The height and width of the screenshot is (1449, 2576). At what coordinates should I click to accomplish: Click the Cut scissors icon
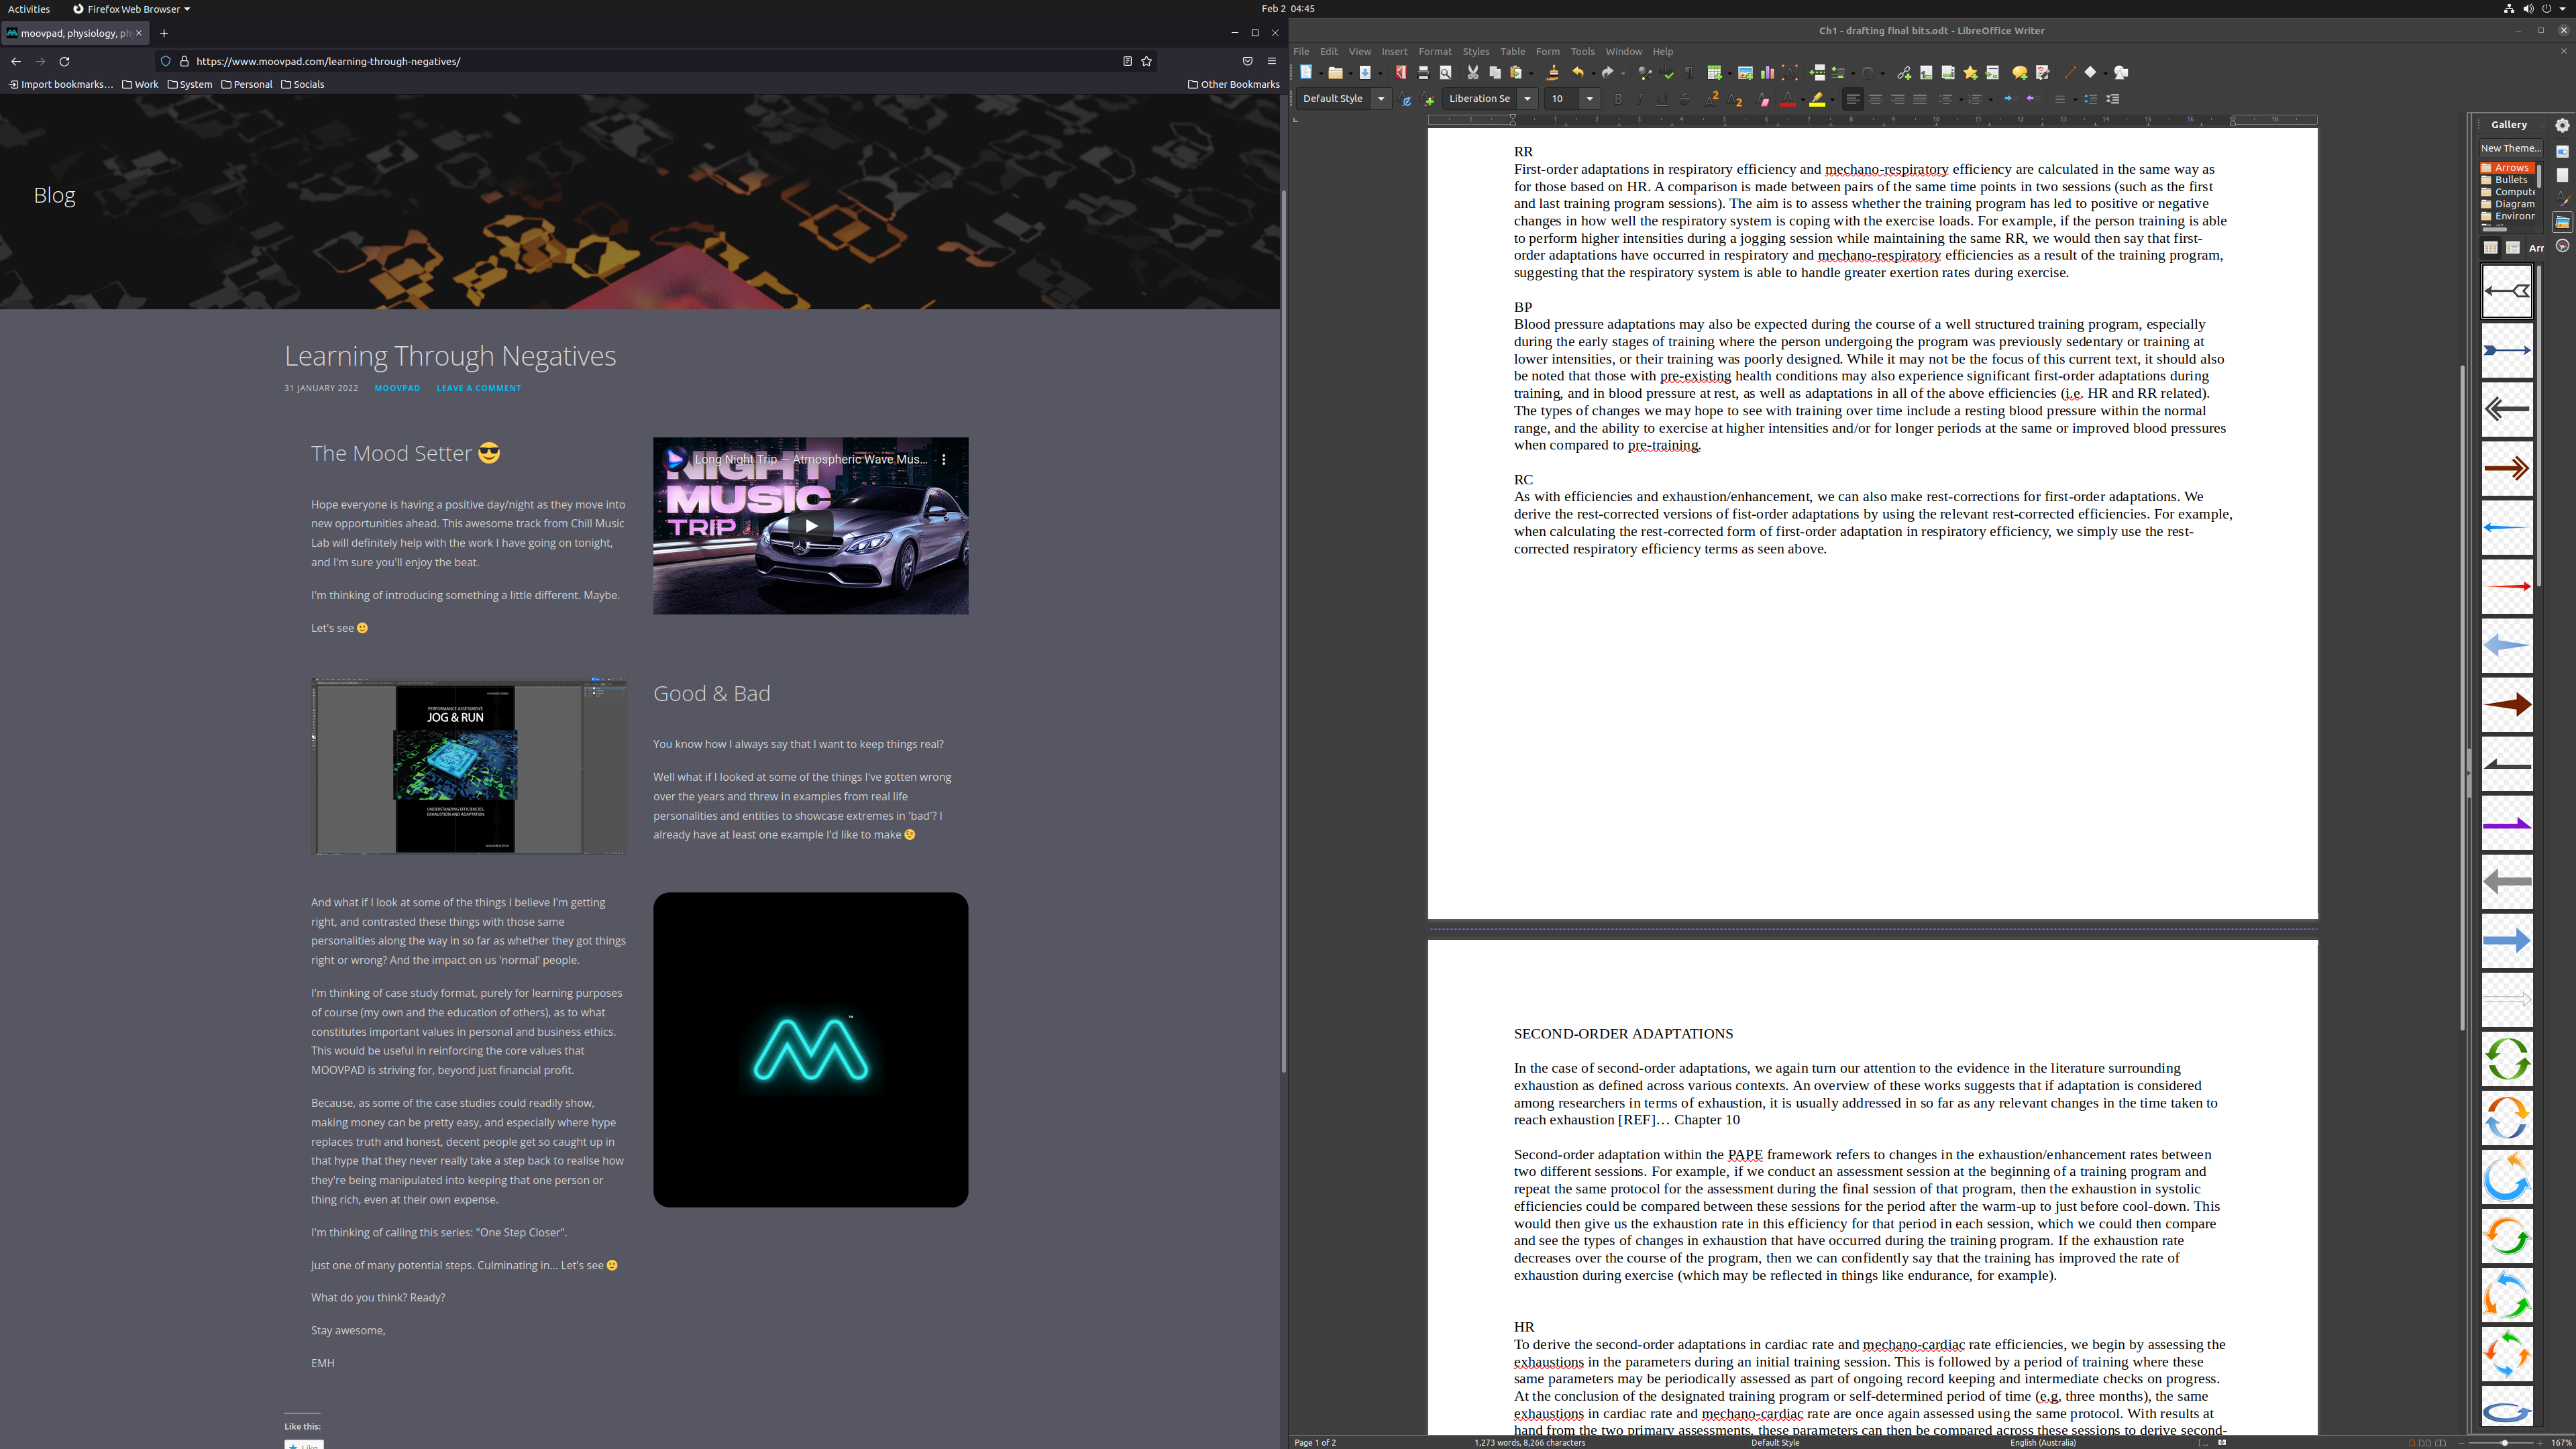(1473, 73)
